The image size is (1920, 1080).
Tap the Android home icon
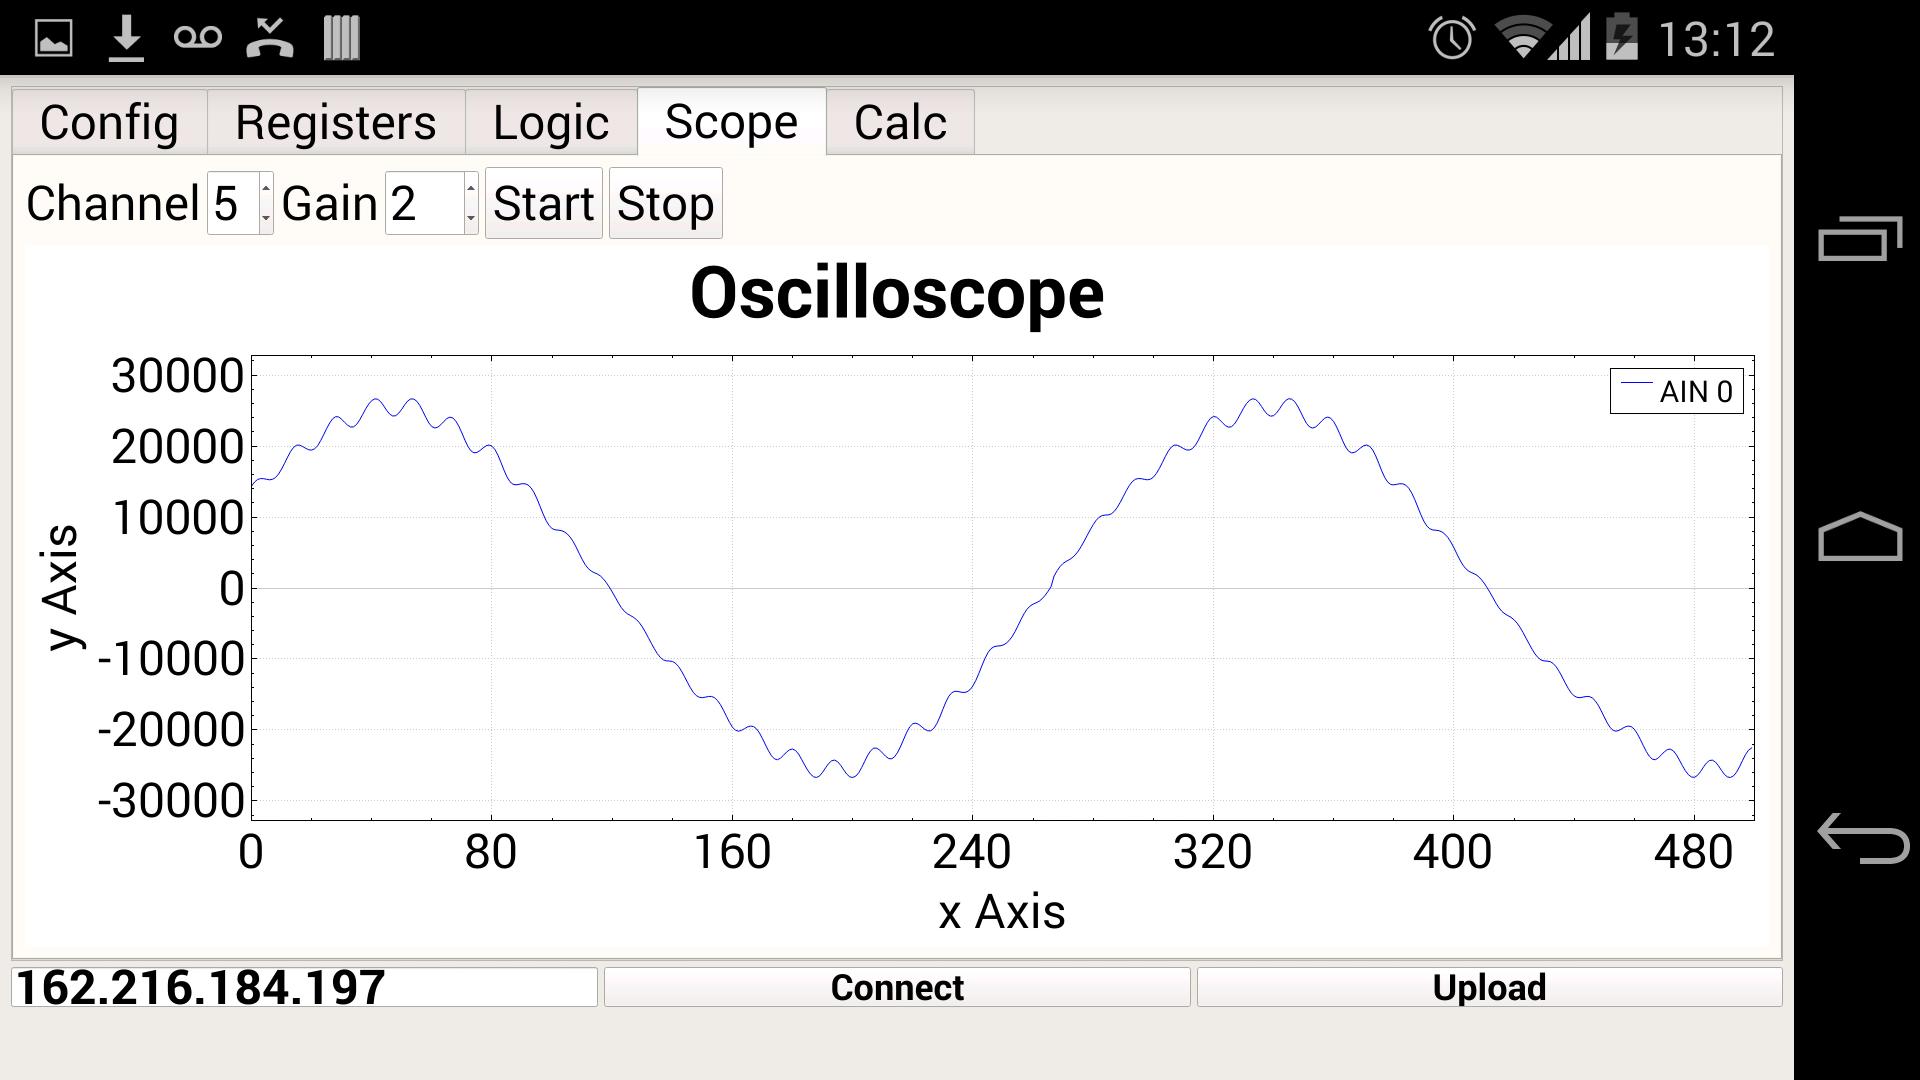1859,537
